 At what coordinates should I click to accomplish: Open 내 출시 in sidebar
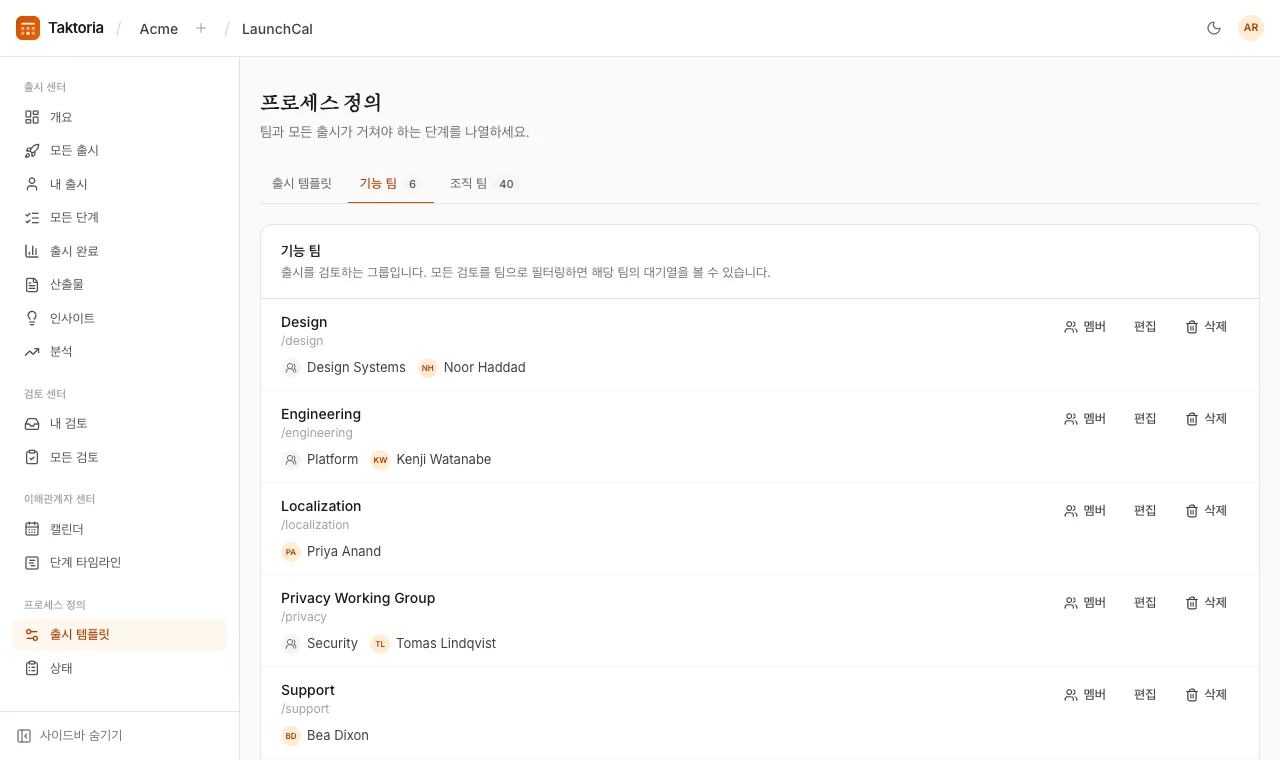pos(119,184)
